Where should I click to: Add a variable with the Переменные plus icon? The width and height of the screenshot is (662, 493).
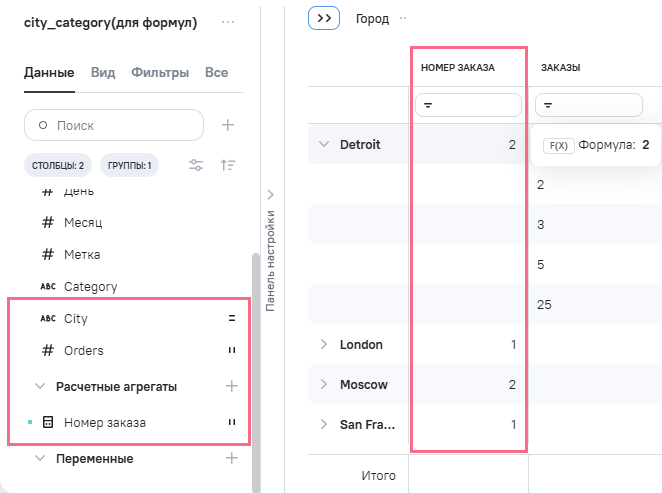pos(232,458)
